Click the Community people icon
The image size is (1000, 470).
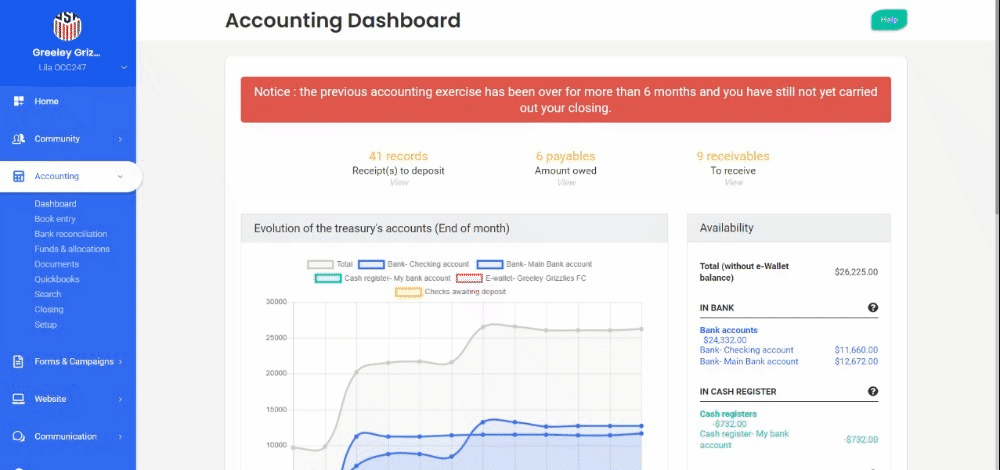pos(18,139)
